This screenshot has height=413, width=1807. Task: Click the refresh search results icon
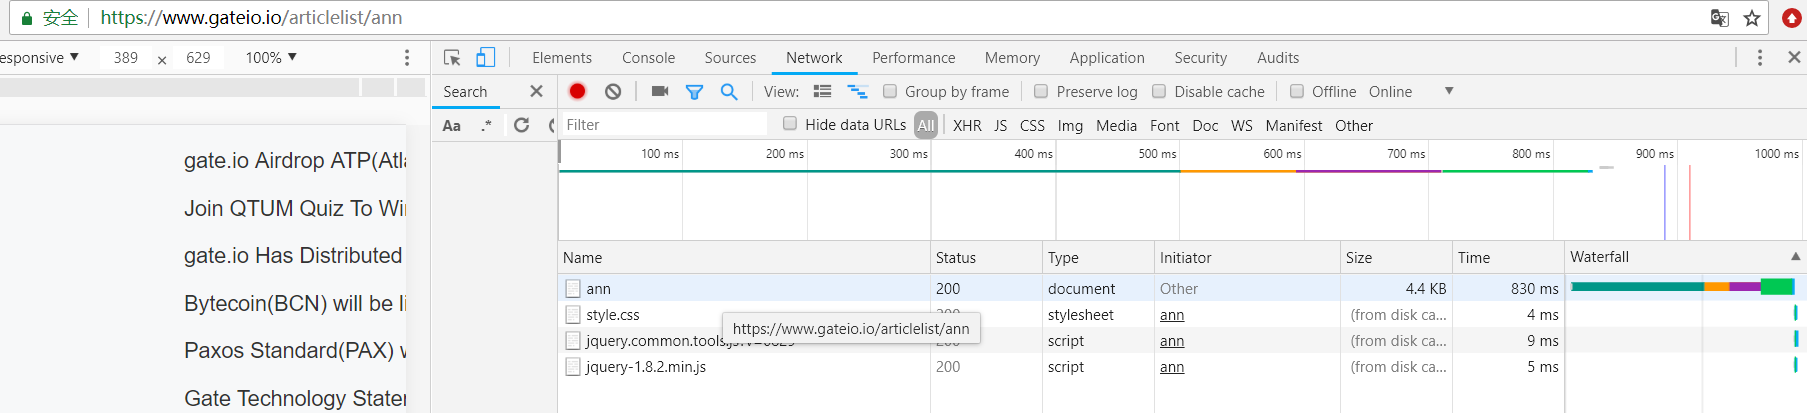click(x=521, y=125)
